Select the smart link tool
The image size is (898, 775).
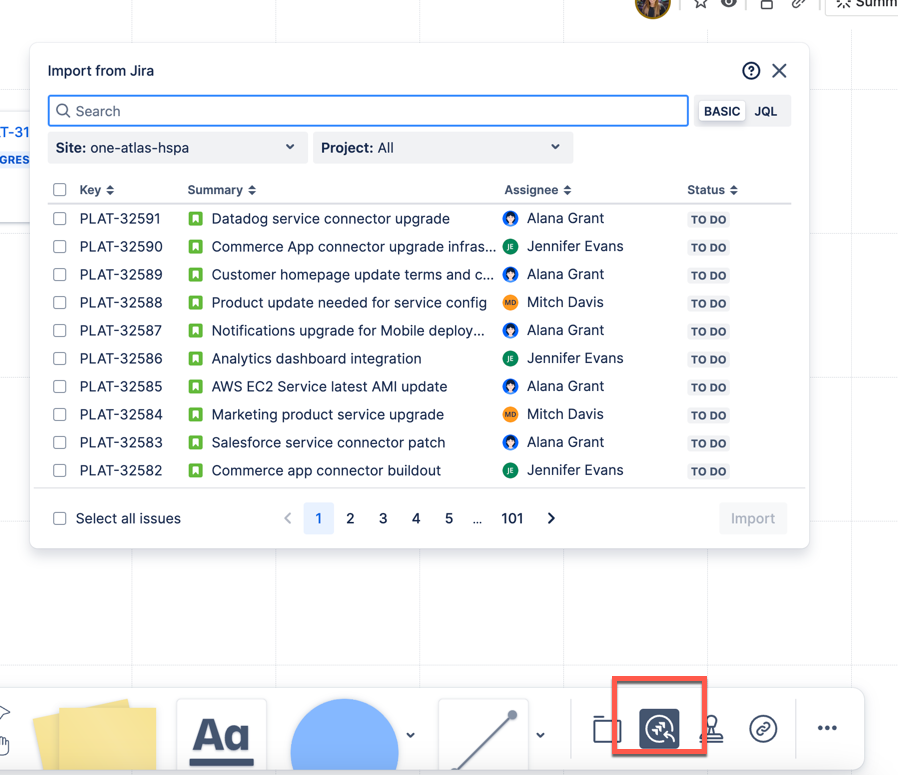pos(763,729)
